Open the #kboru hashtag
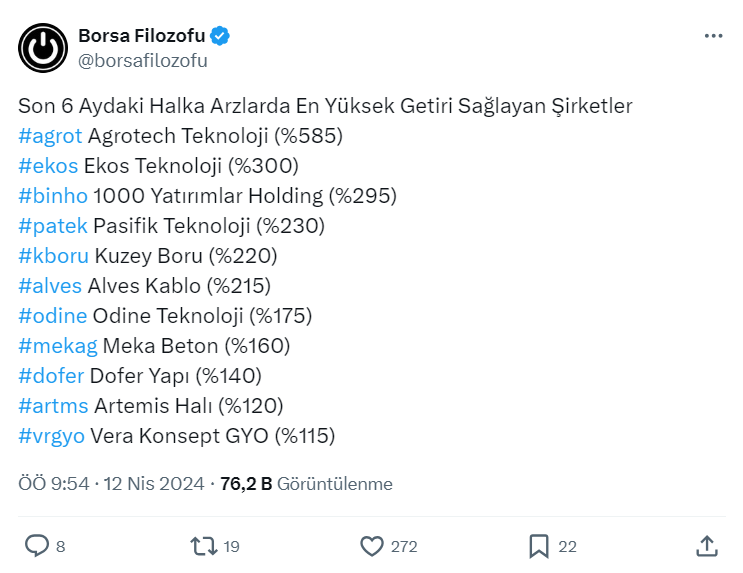743x573 pixels. (x=53, y=256)
